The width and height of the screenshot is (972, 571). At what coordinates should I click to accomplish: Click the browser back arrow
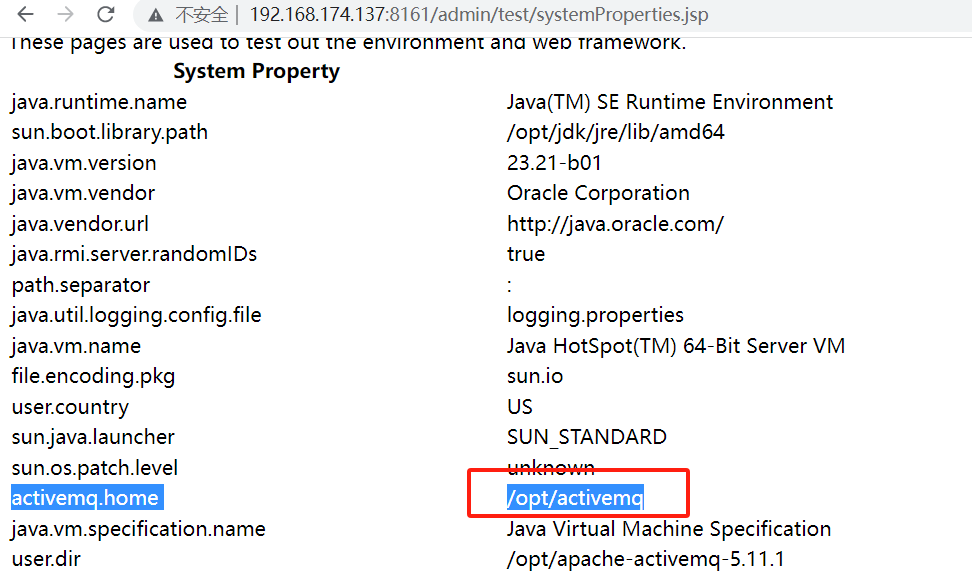(25, 14)
